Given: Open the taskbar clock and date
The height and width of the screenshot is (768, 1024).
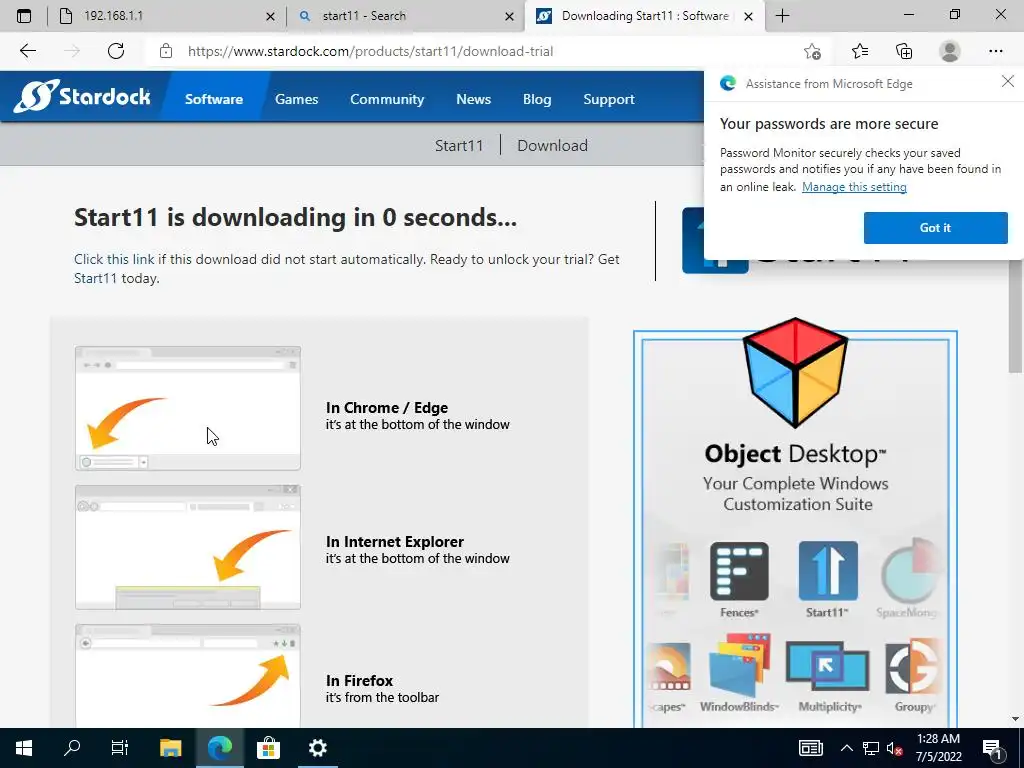Looking at the screenshot, I should click(938, 748).
